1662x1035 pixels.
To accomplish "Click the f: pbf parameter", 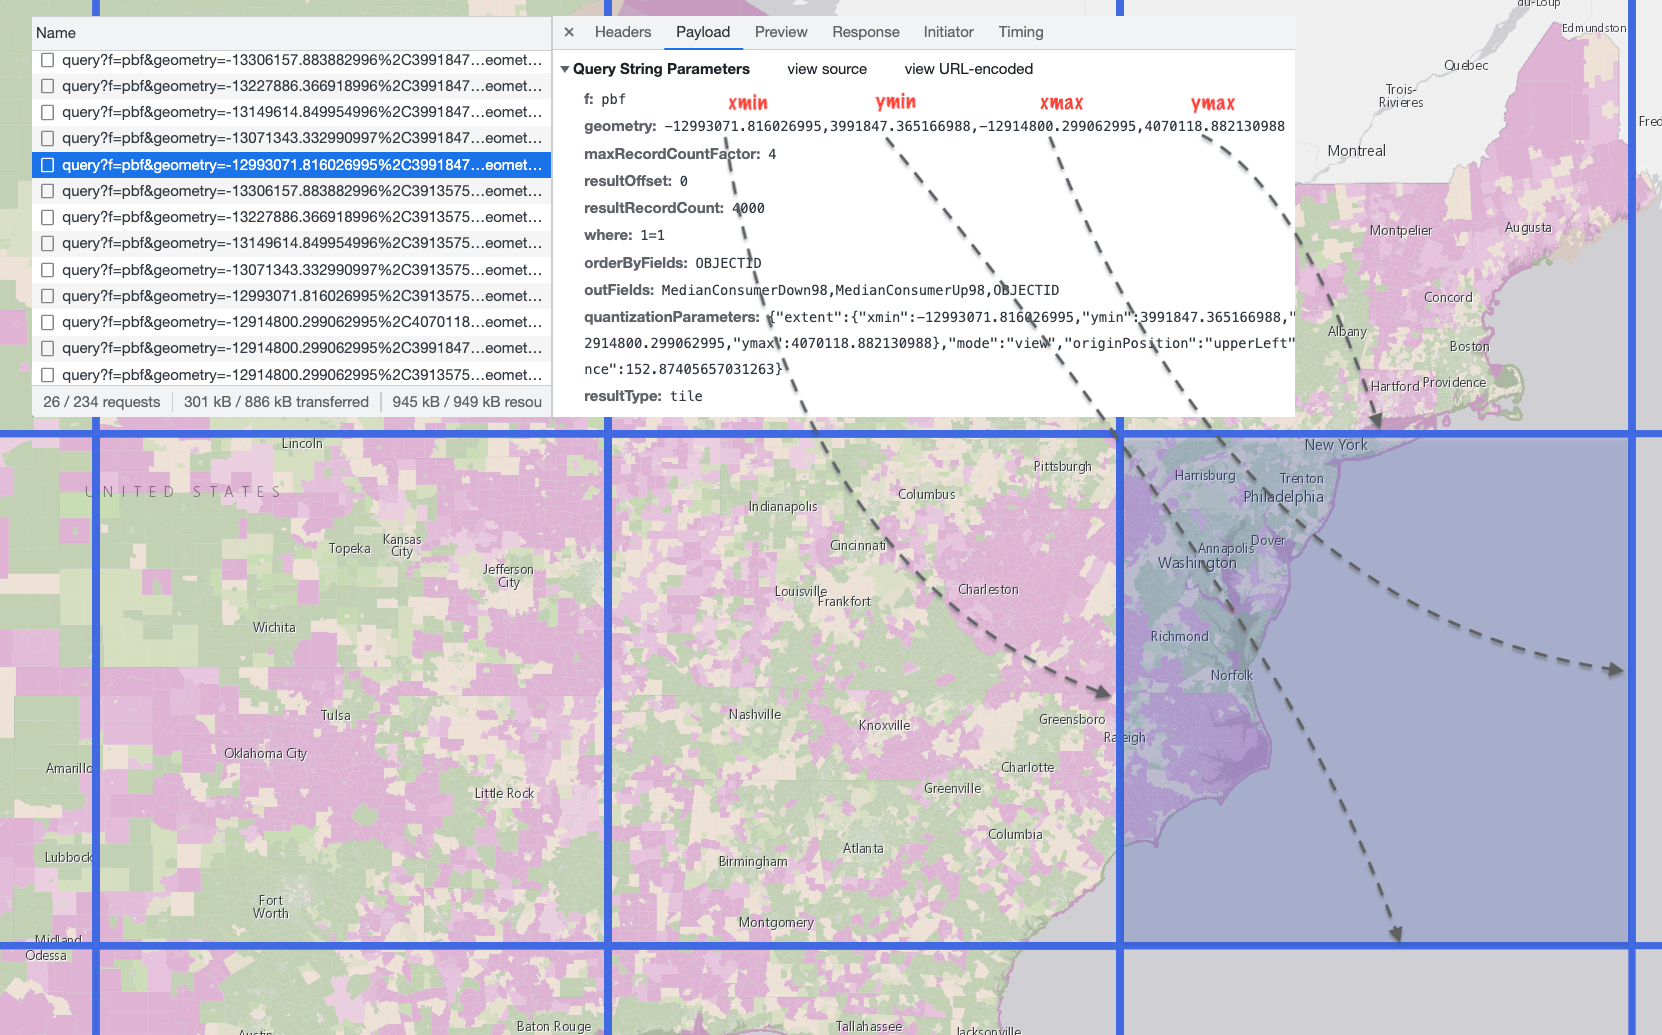I will [605, 99].
